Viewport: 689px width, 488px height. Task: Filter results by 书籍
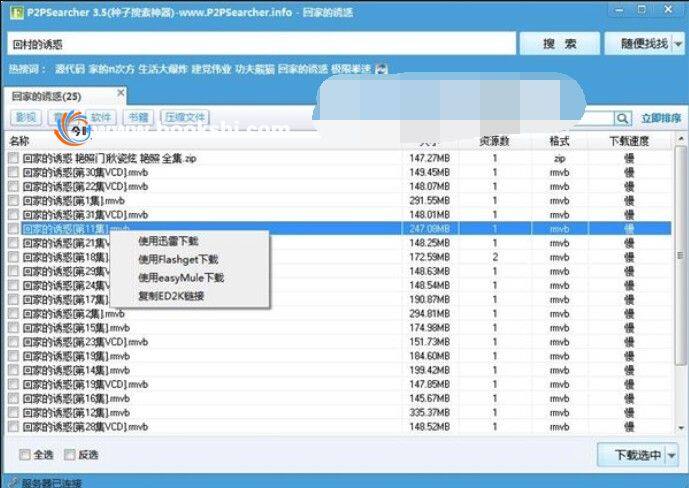pyautogui.click(x=138, y=117)
